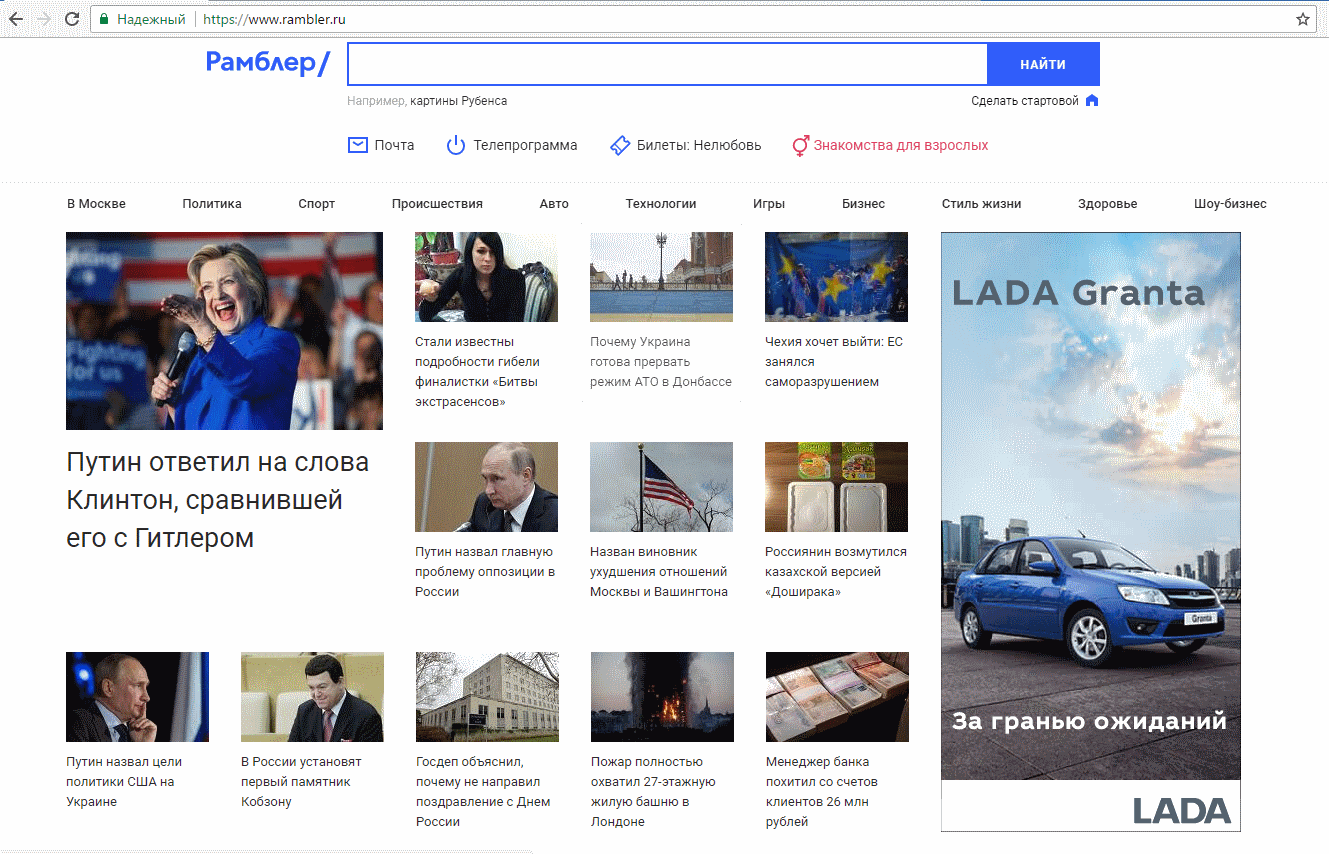Click the large Clinton speech photo

click(x=224, y=331)
